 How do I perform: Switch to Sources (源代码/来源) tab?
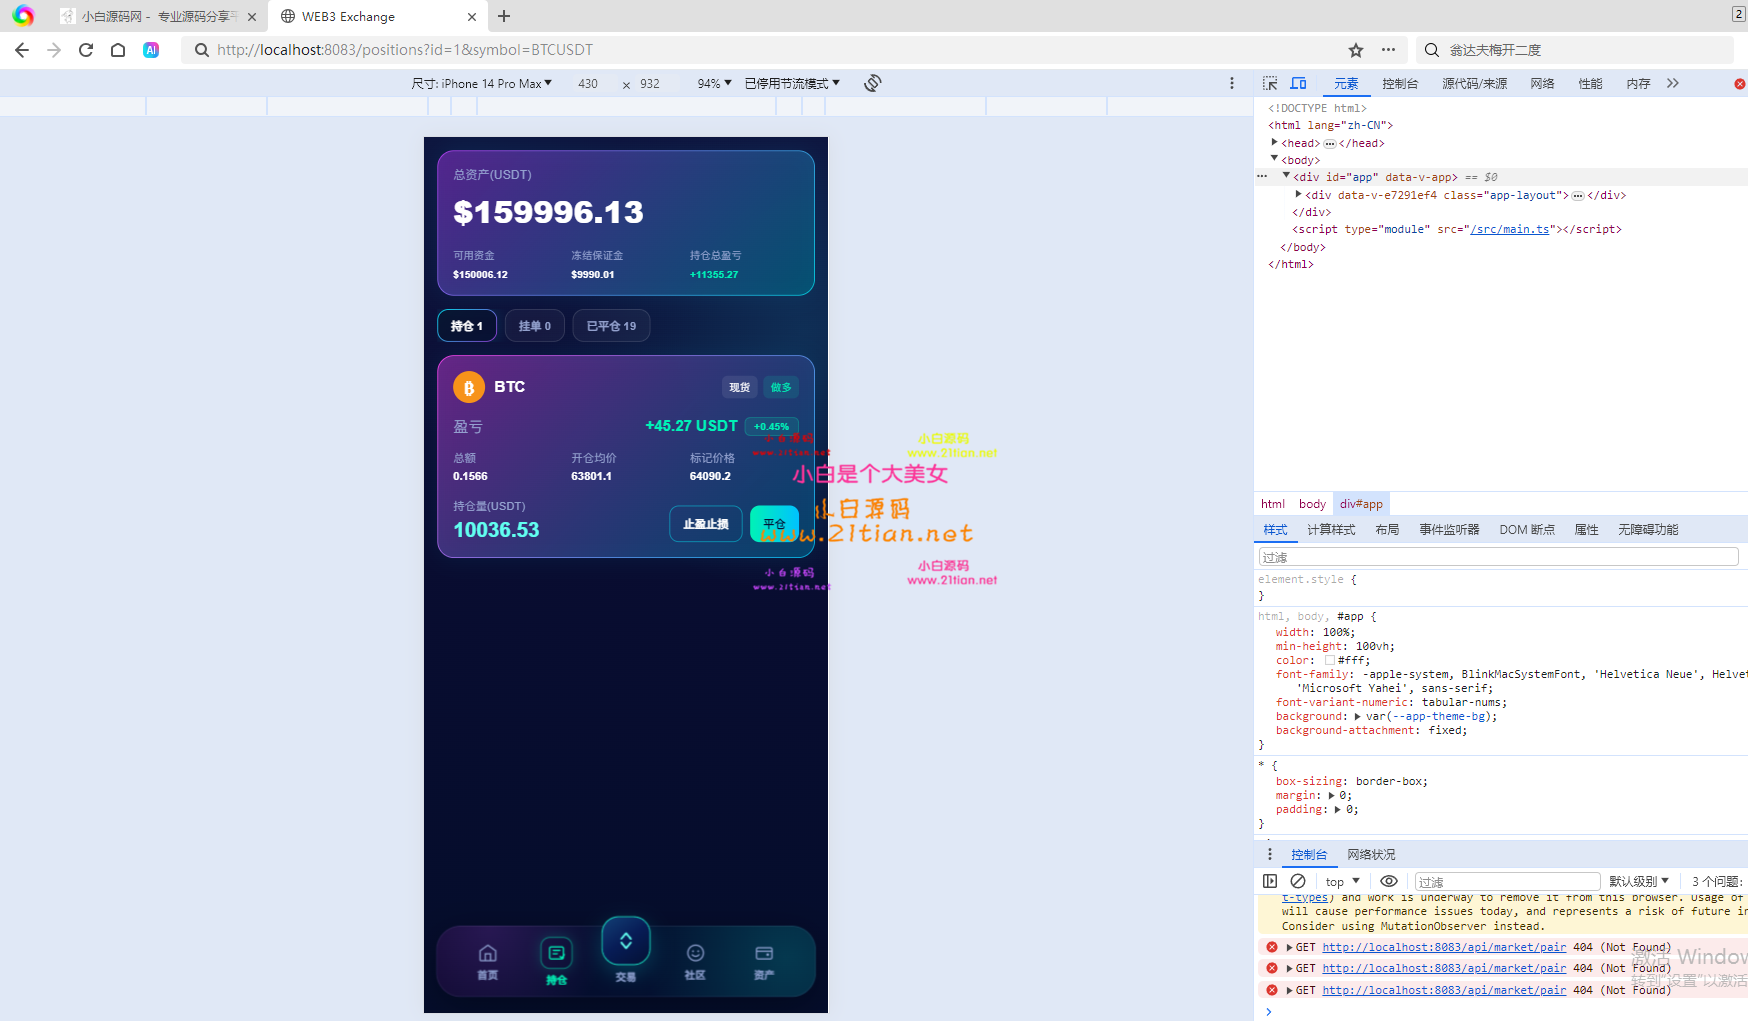click(x=1474, y=84)
